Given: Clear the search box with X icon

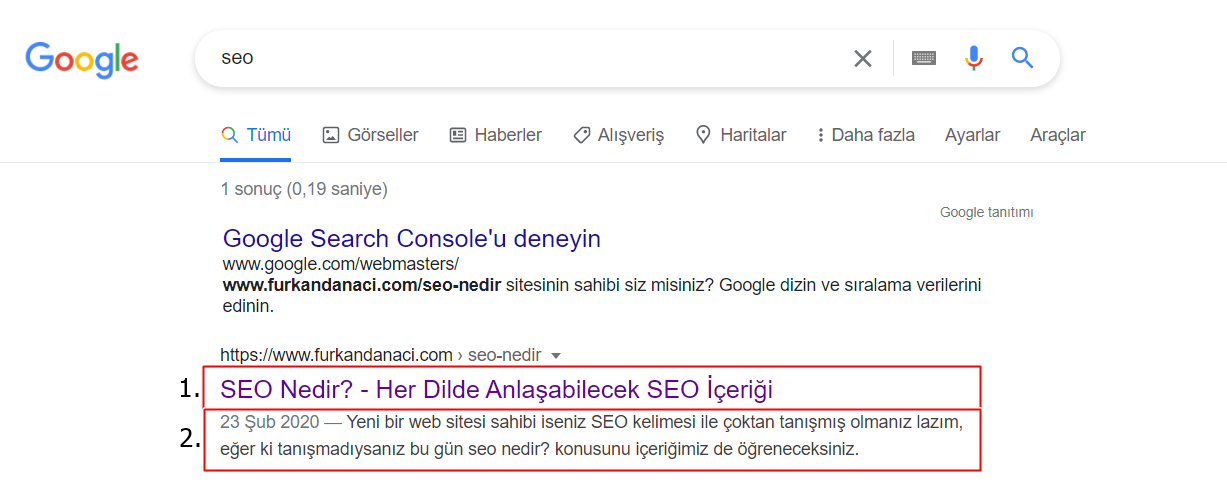Looking at the screenshot, I should click(x=862, y=58).
